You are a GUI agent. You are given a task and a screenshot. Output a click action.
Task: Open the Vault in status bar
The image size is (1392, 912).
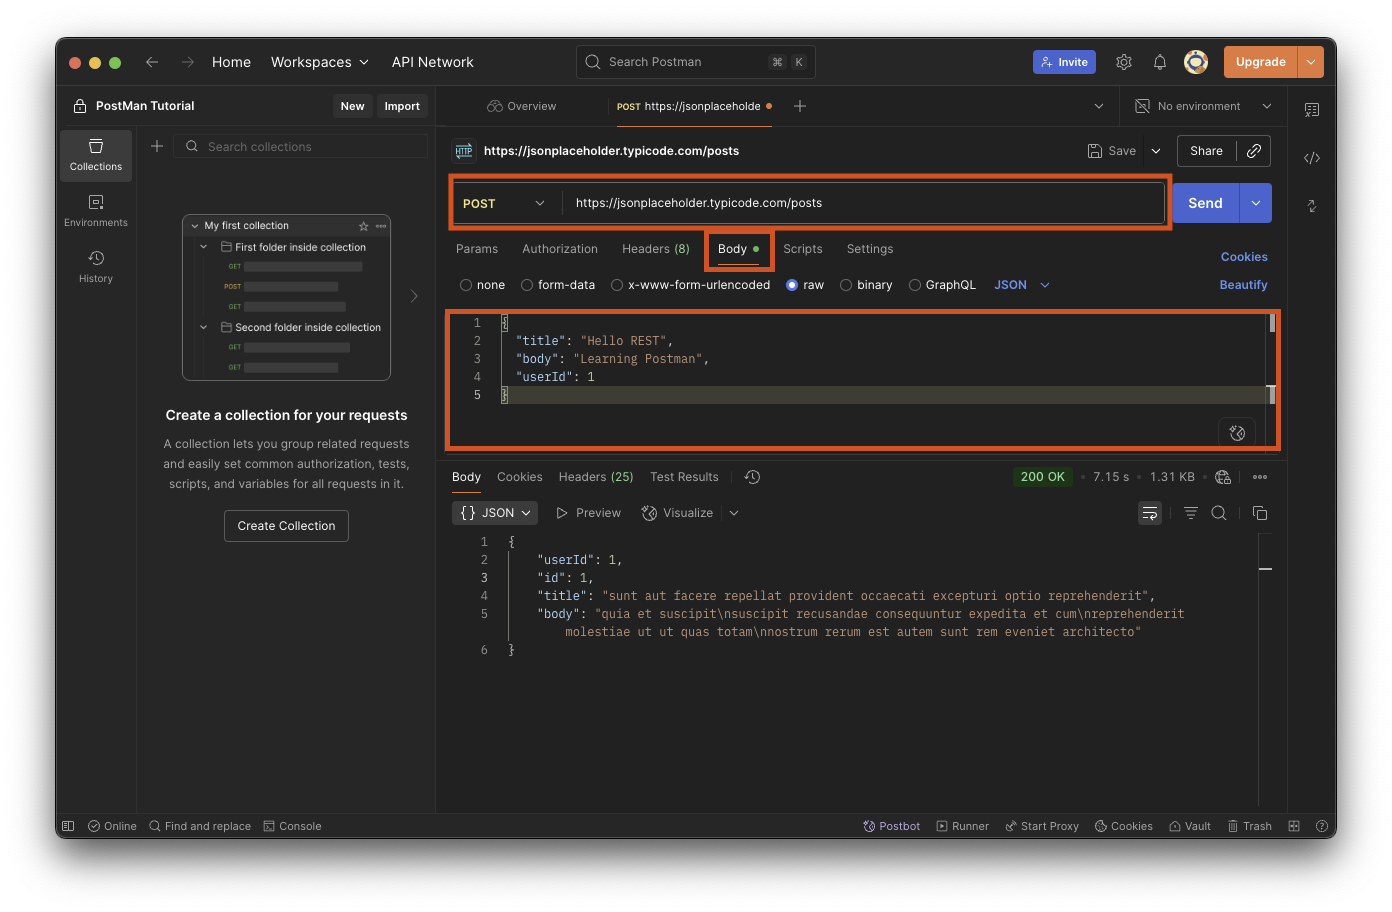(x=1190, y=826)
